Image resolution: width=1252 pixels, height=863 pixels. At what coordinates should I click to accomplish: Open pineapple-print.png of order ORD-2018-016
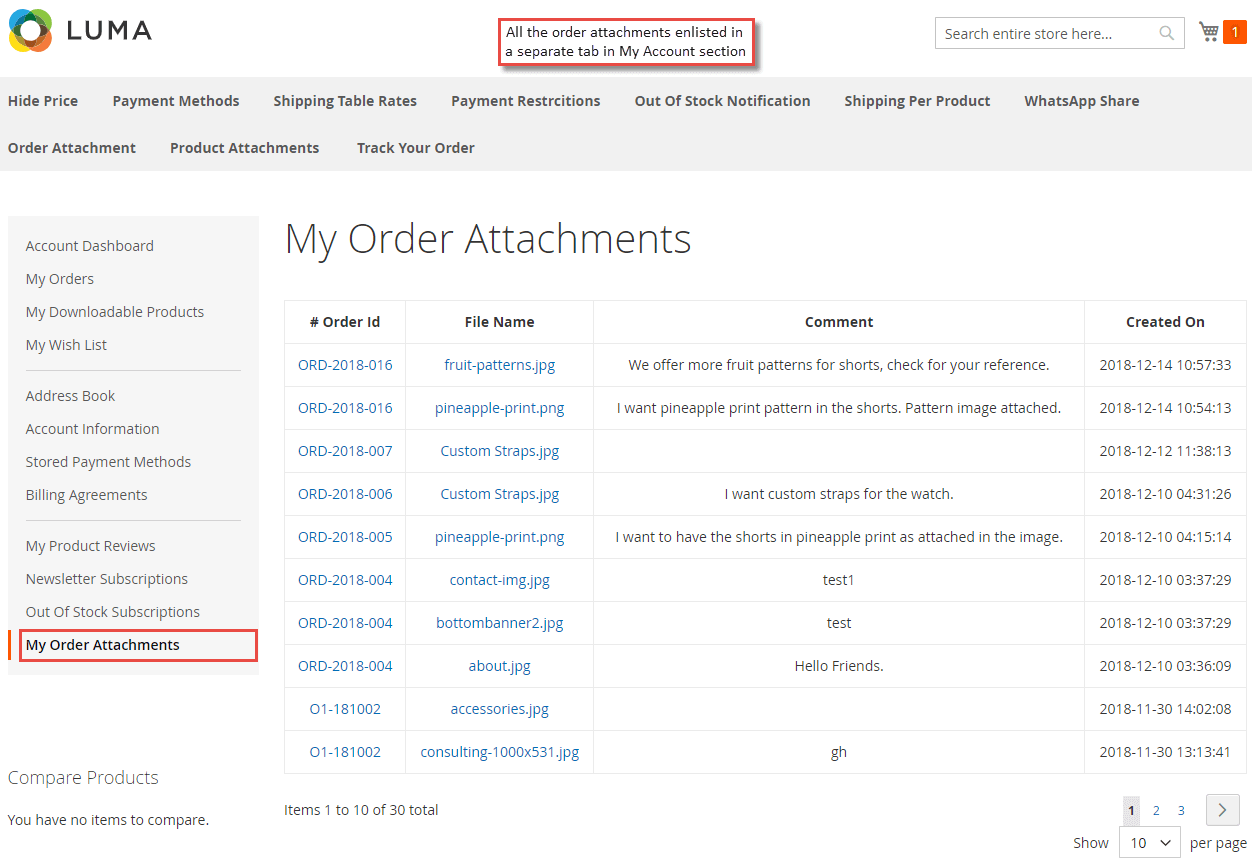coord(499,408)
